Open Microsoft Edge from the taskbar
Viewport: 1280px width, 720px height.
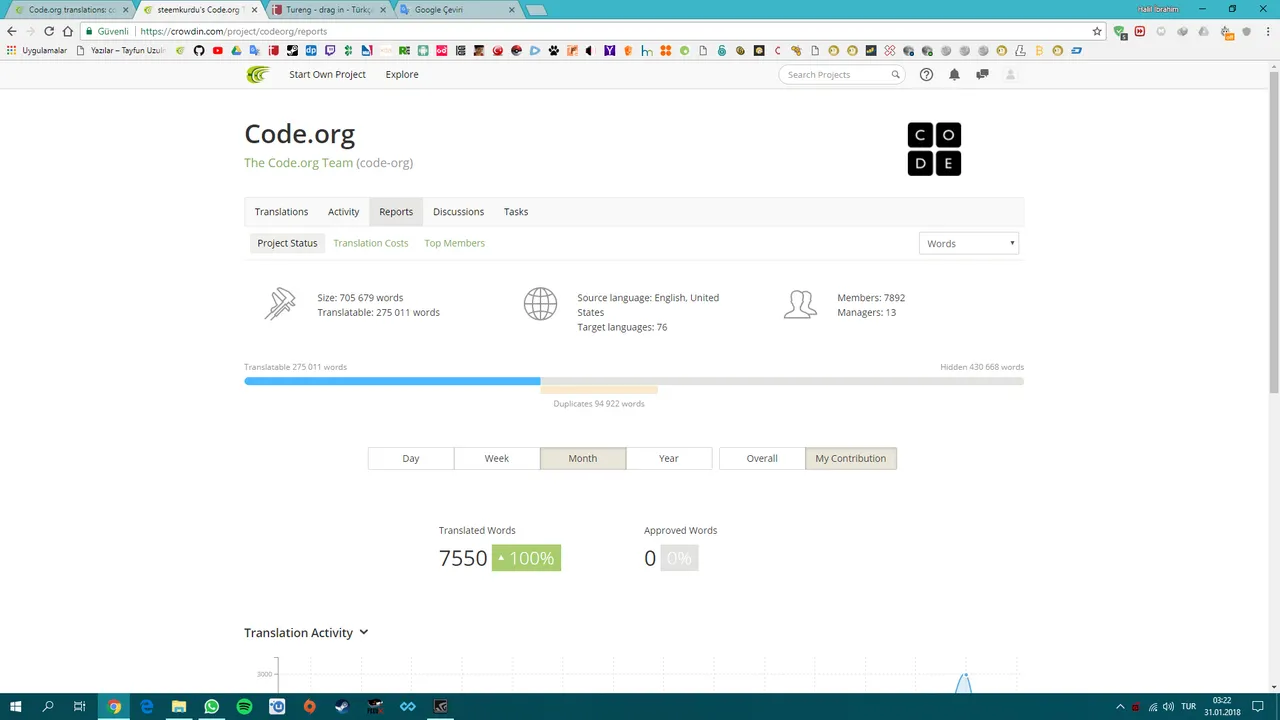[x=147, y=706]
